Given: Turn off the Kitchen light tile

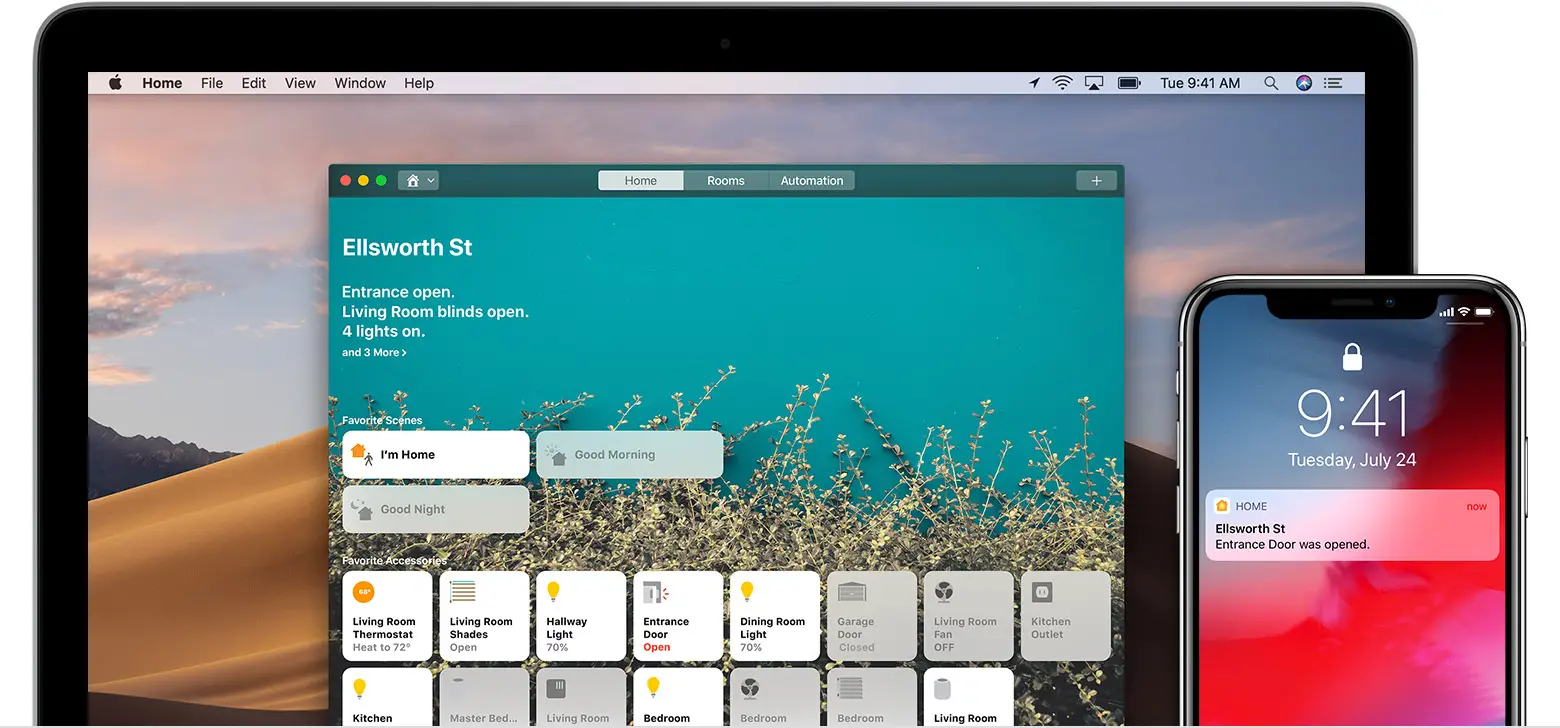Looking at the screenshot, I should click(387, 698).
